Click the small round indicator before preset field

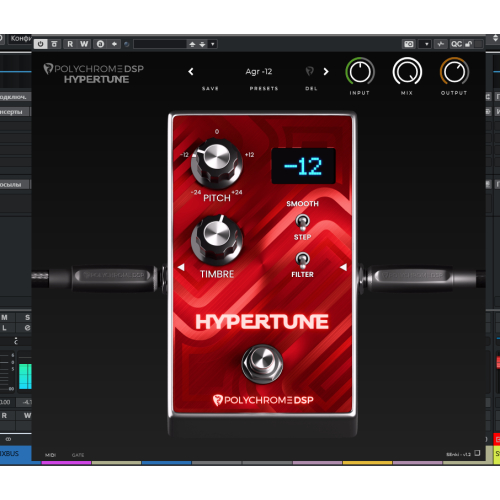tap(126, 44)
